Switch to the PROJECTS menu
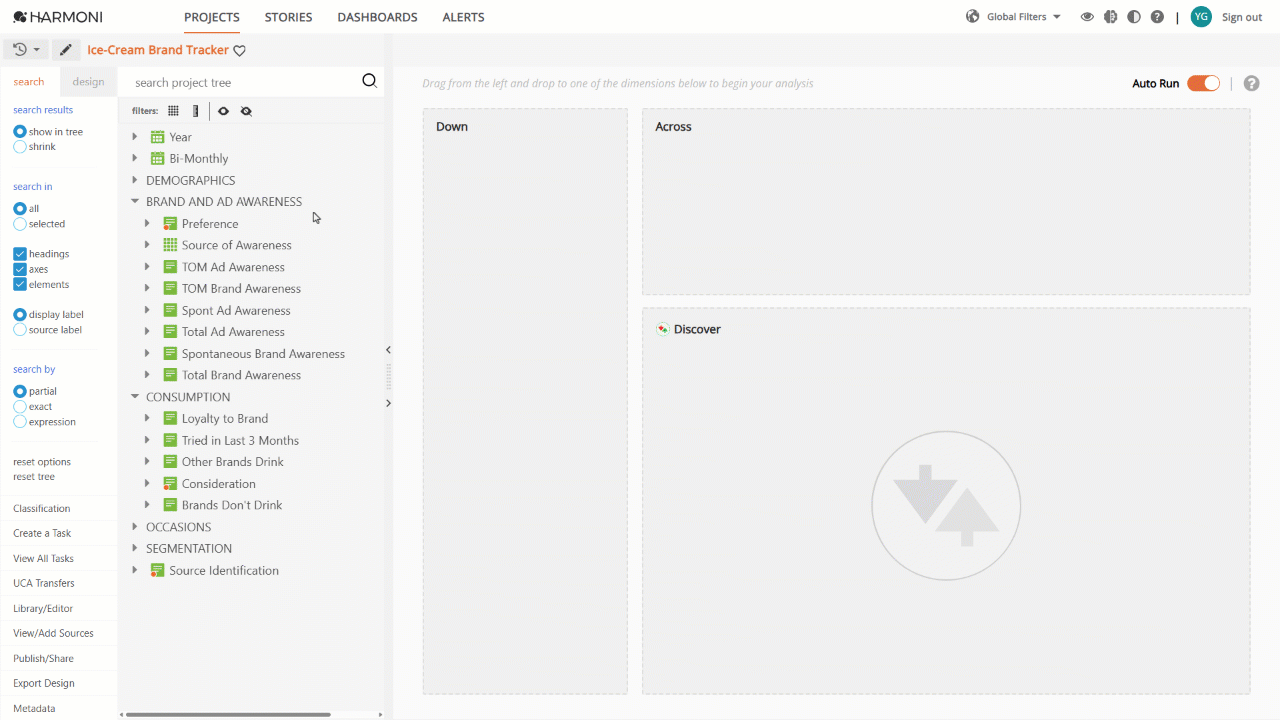This screenshot has width=1280, height=720. pyautogui.click(x=212, y=17)
